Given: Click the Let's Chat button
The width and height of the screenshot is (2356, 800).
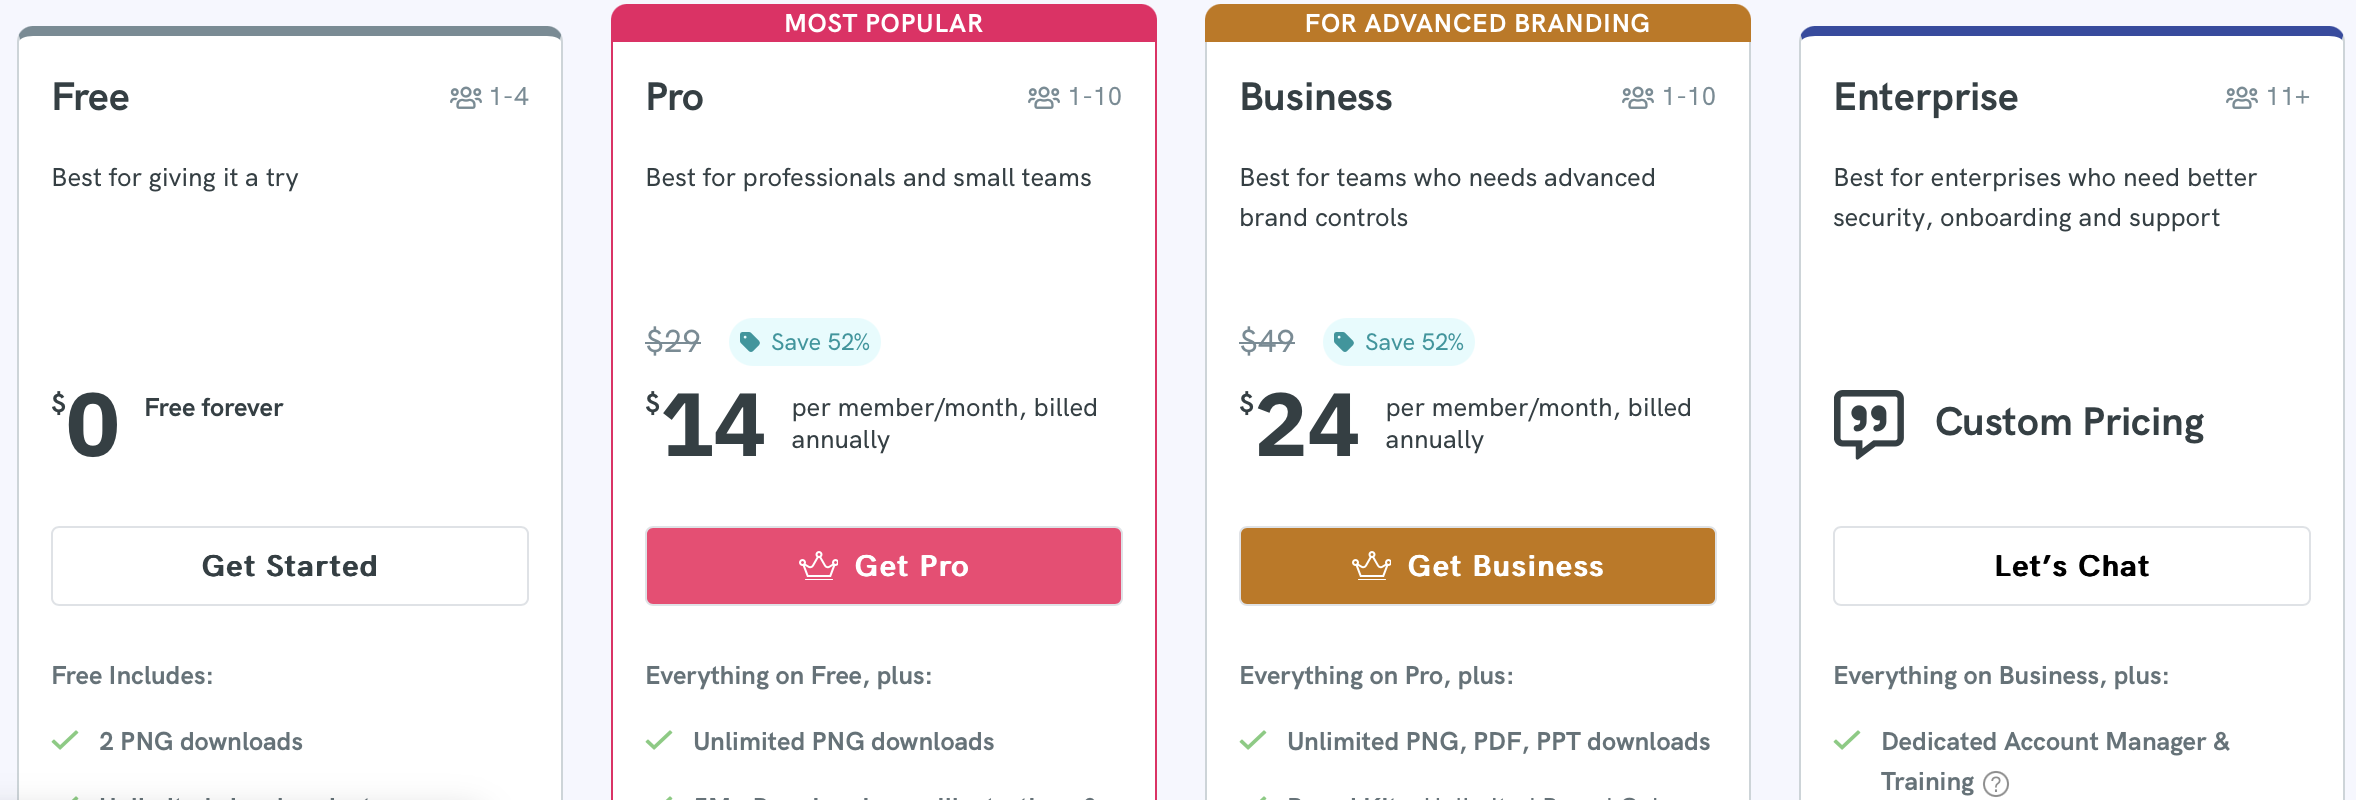Looking at the screenshot, I should (x=2072, y=566).
